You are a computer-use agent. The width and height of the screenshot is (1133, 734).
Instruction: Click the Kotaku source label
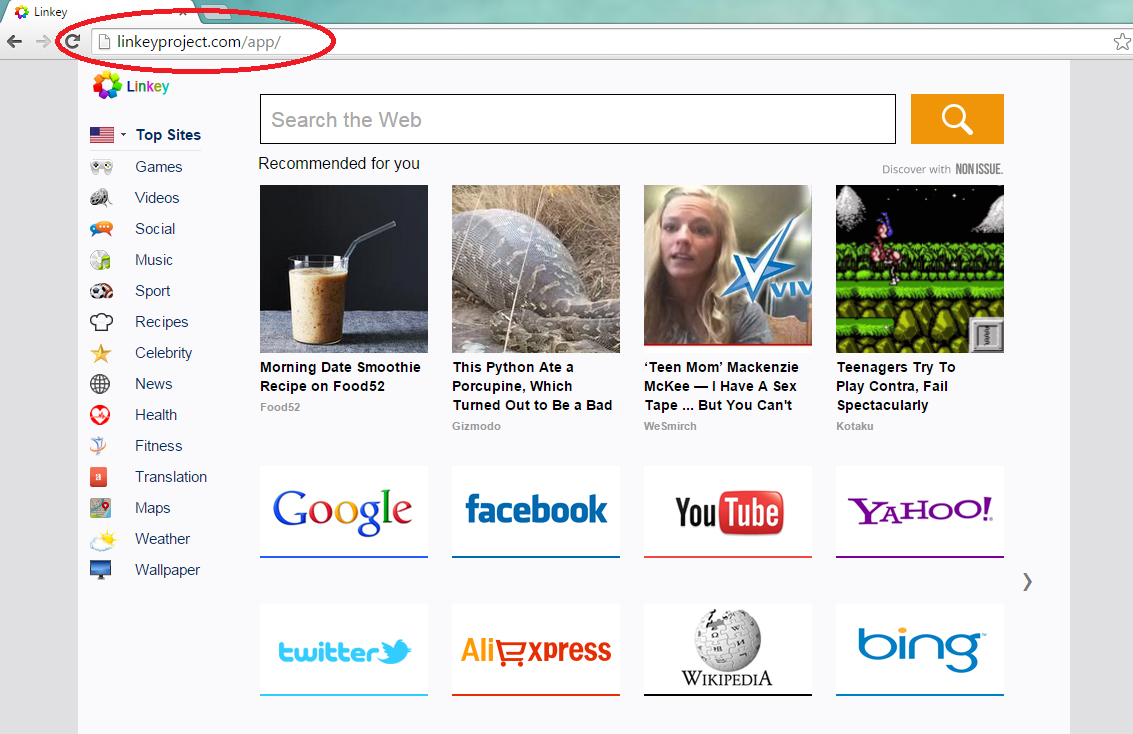pyautogui.click(x=855, y=426)
